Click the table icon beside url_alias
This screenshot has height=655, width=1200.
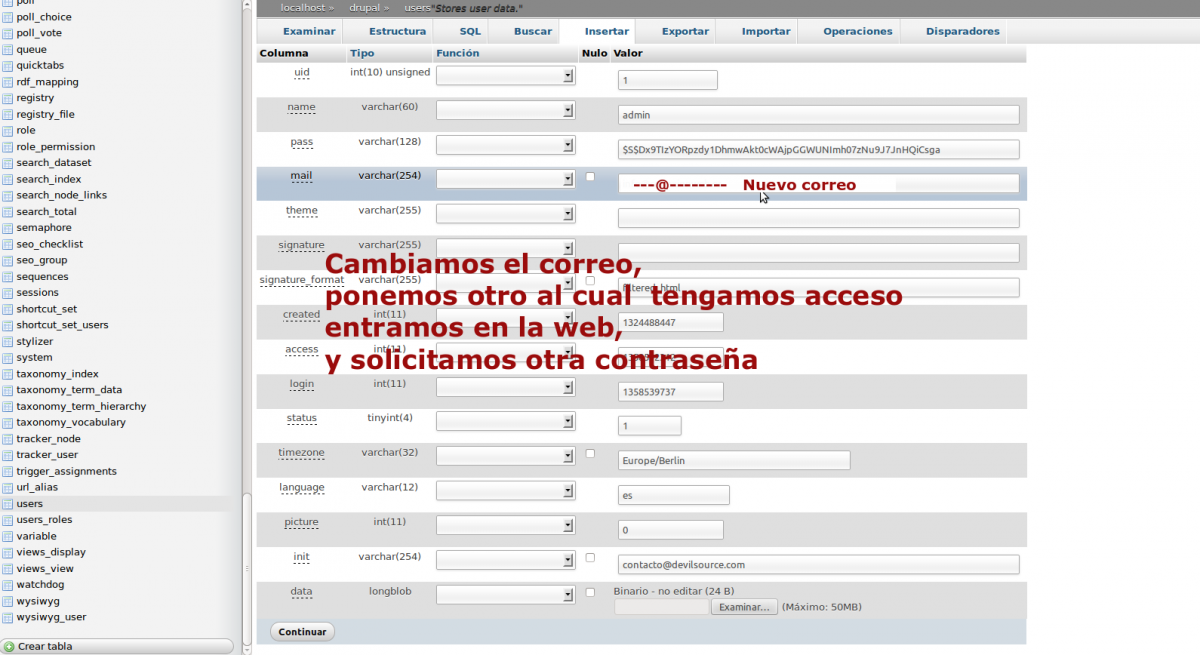(x=8, y=488)
